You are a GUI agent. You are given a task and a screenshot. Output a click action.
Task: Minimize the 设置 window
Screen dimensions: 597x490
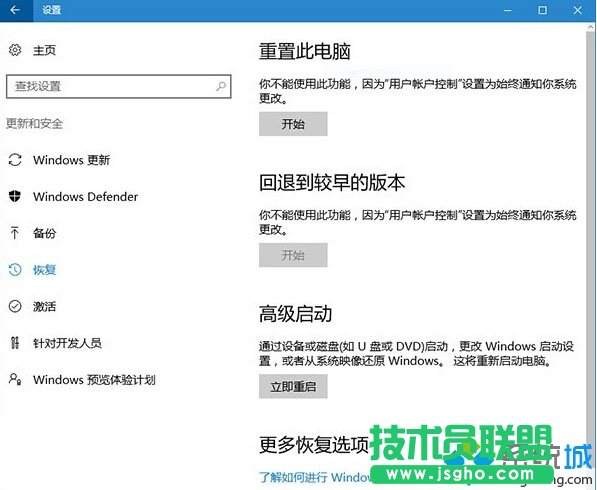click(x=507, y=10)
